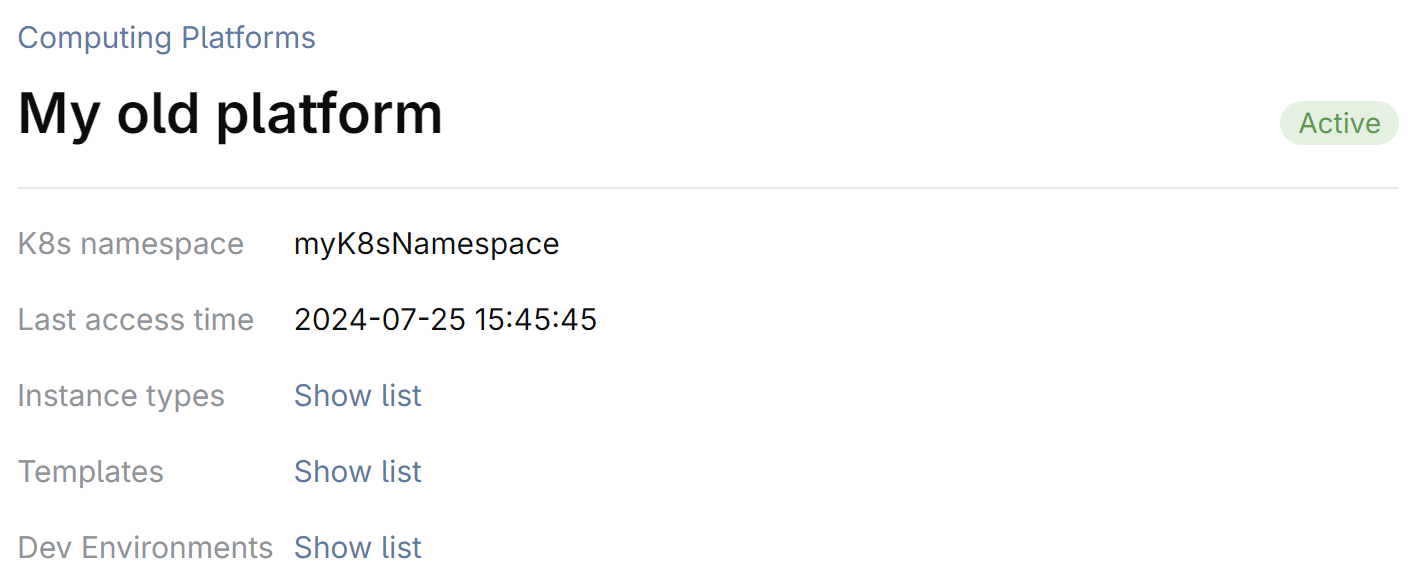
Task: Click the My old platform heading
Action: (230, 113)
